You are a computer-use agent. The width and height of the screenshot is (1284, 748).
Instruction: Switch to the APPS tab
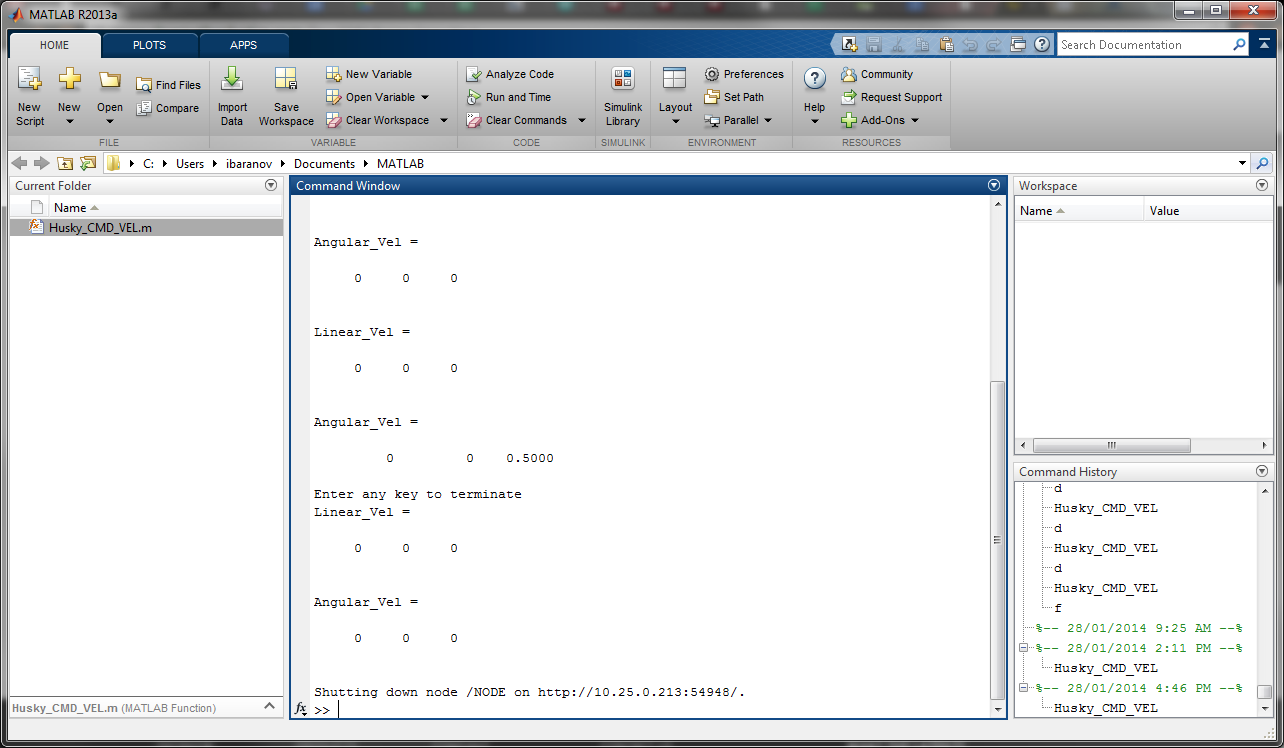point(243,45)
